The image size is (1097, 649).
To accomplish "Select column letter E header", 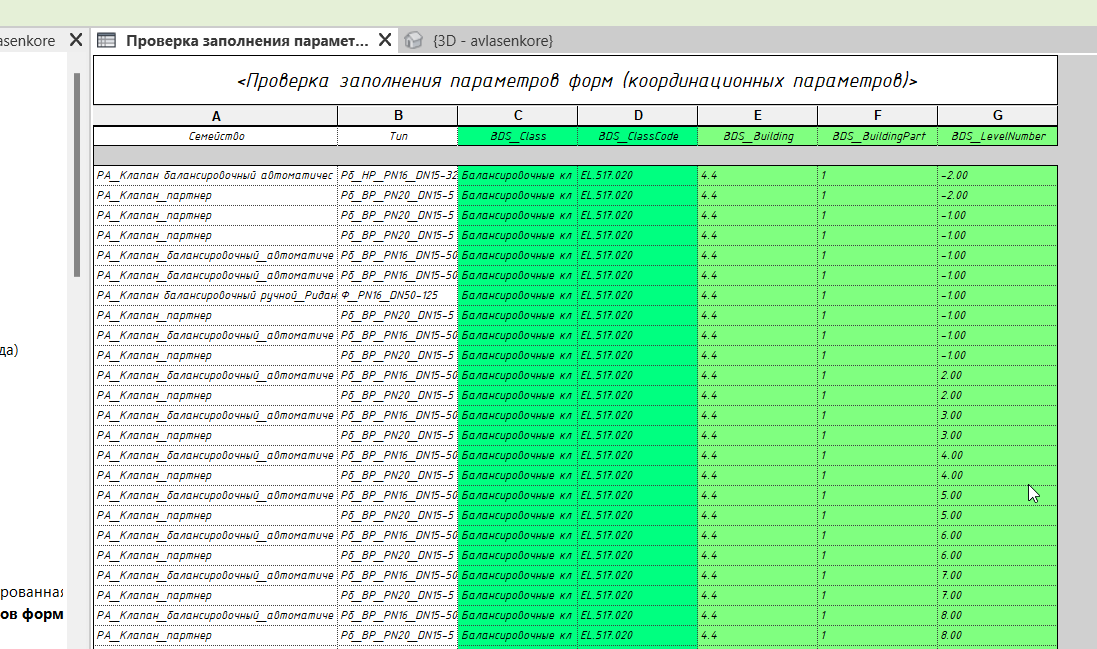I will 758,115.
